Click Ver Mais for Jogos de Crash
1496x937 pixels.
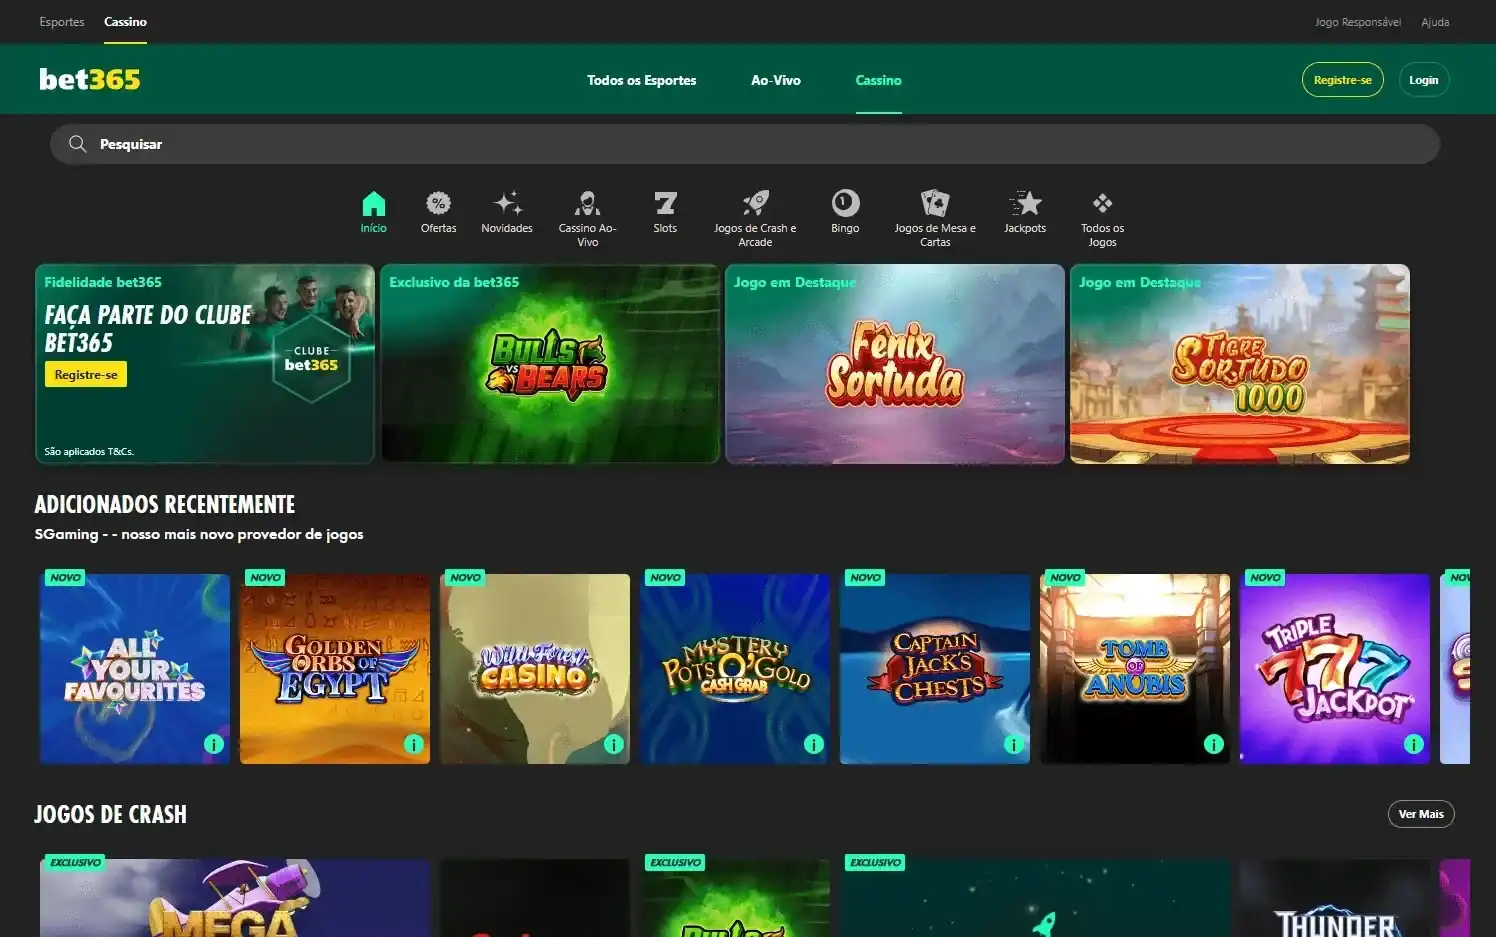click(1421, 813)
